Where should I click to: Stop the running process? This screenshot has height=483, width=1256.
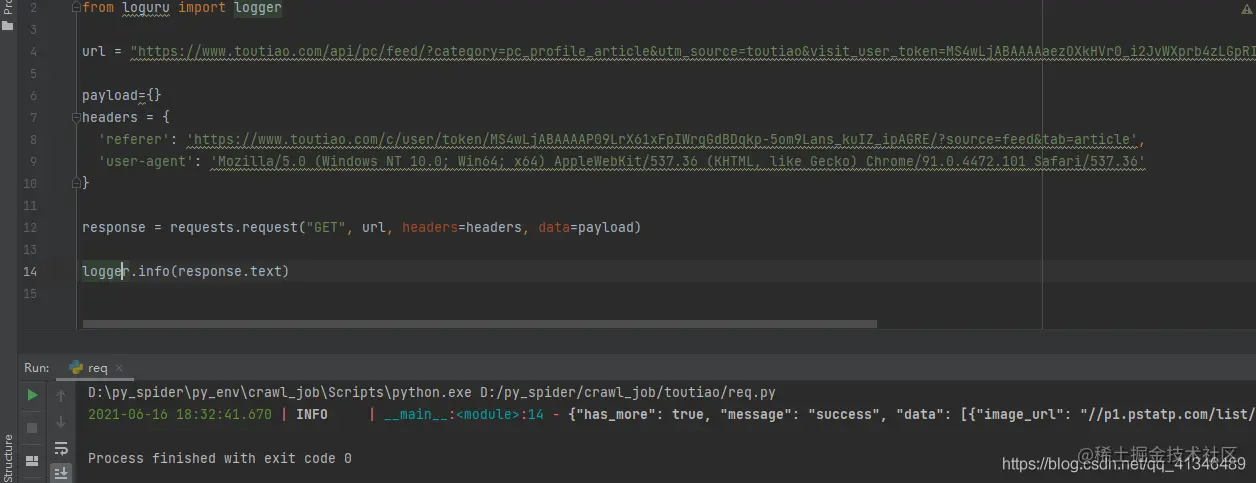pyautogui.click(x=32, y=428)
